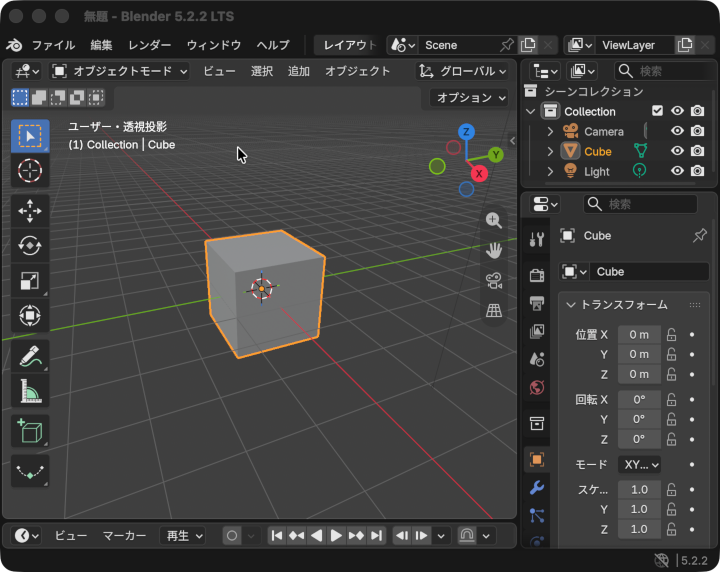Expand the Cube tree item
The image size is (720, 572).
coord(550,151)
